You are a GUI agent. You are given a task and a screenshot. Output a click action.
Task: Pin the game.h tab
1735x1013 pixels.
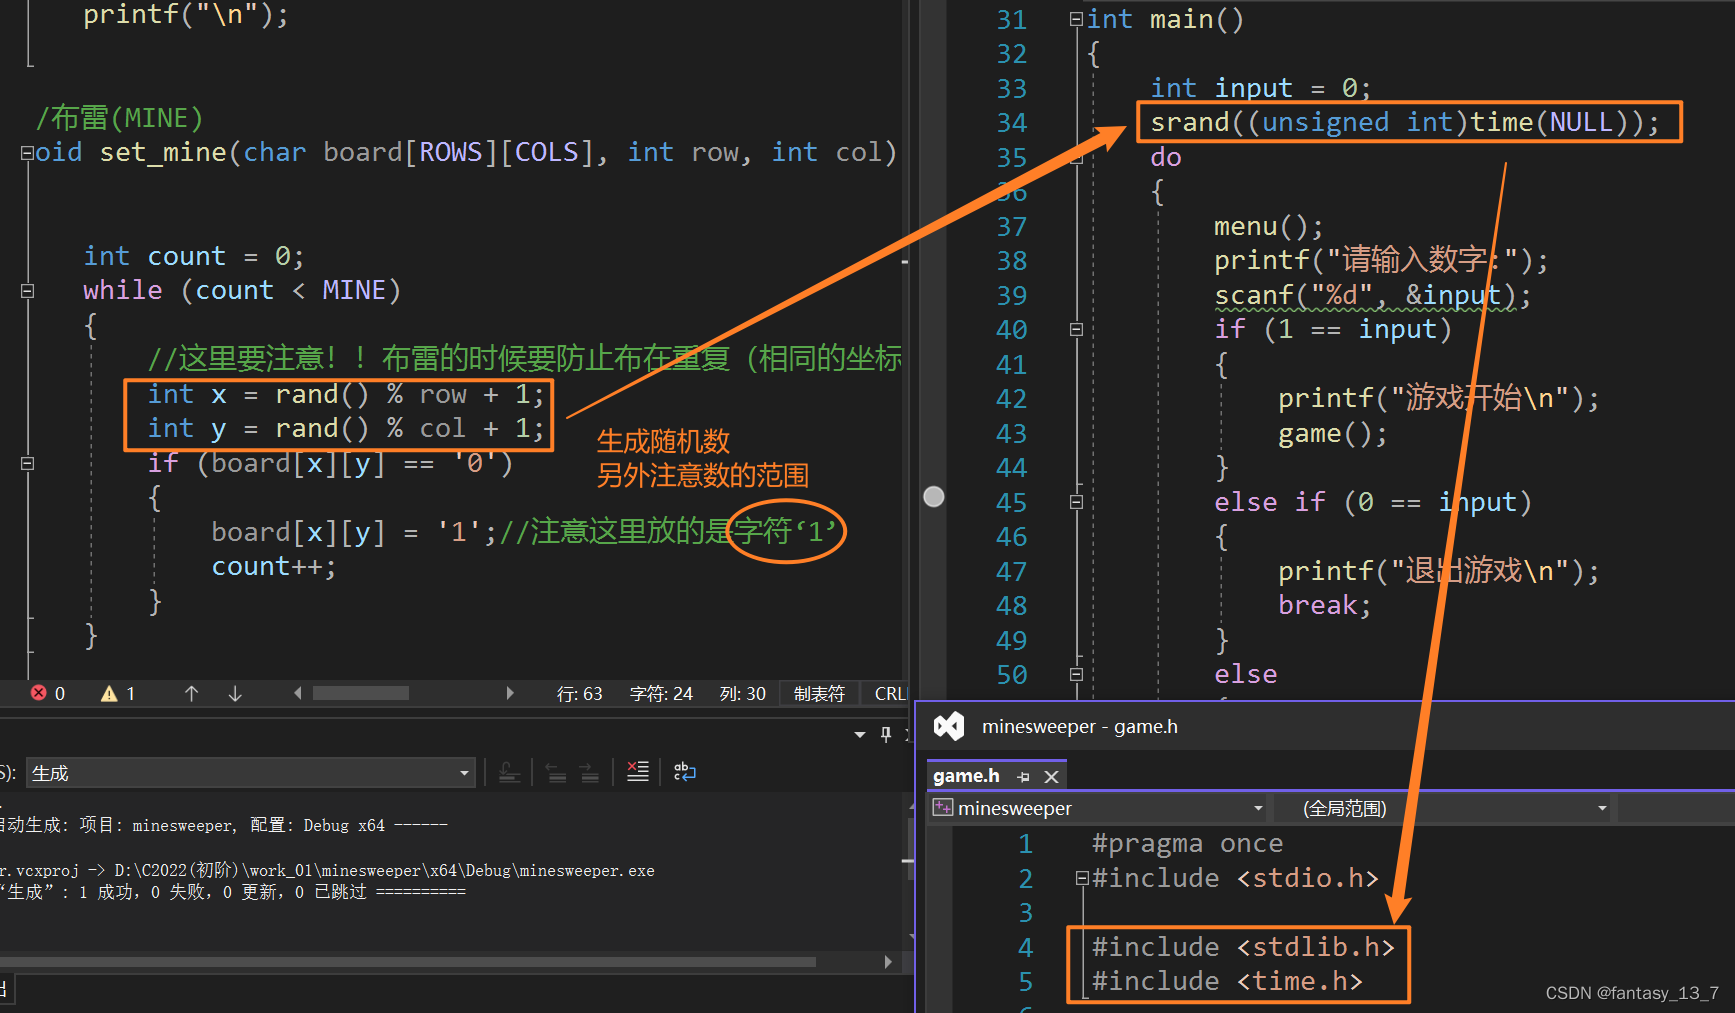pyautogui.click(x=1023, y=777)
